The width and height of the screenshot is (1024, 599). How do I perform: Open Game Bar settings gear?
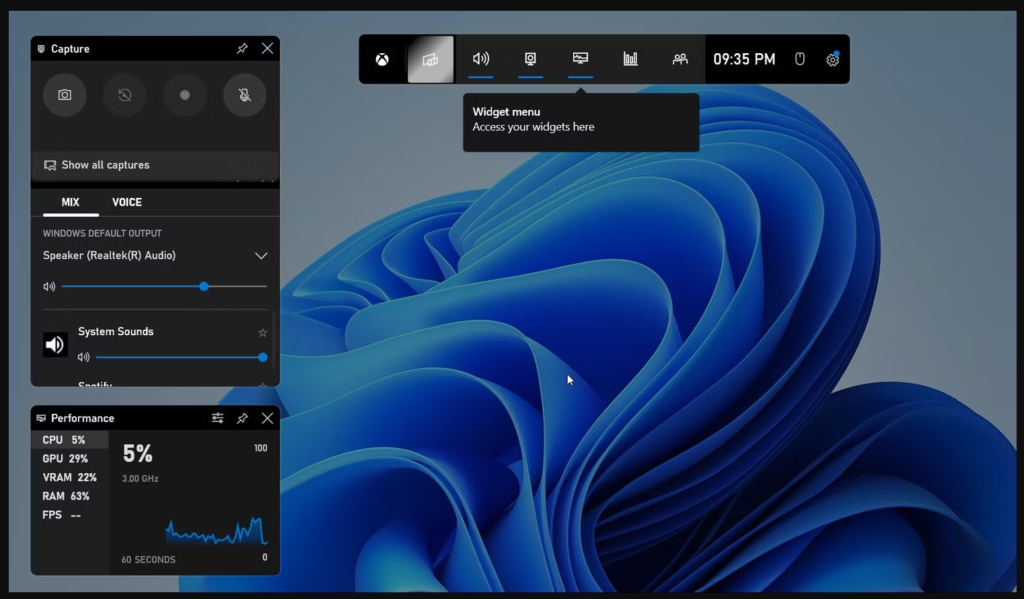coord(832,59)
